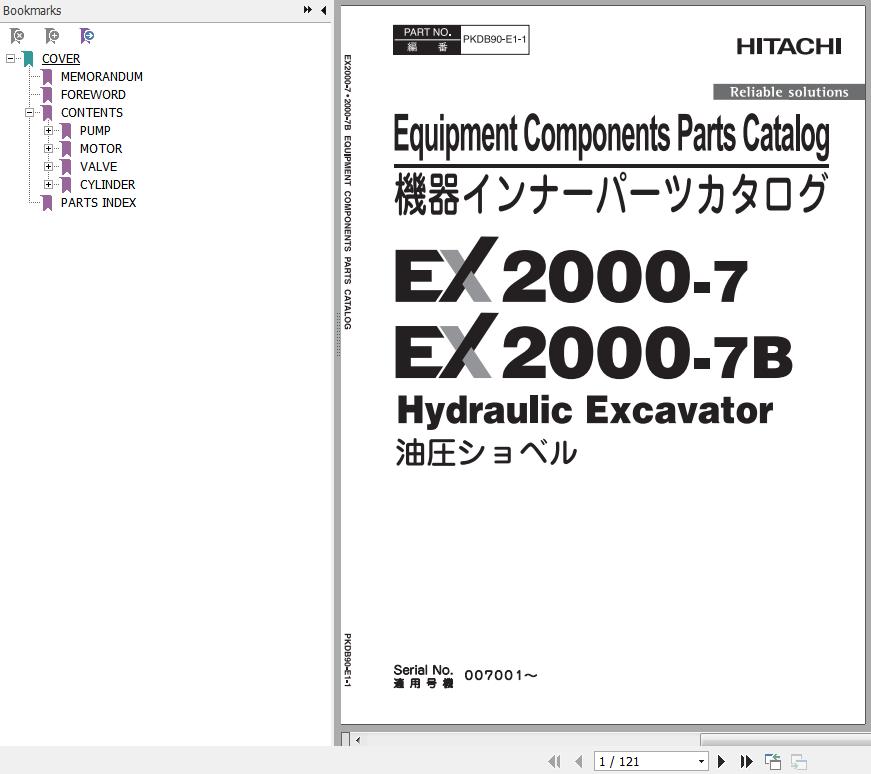The image size is (871, 774).
Task: Click the purple bookmark icon beside PARTS INDEX
Action: tap(47, 202)
